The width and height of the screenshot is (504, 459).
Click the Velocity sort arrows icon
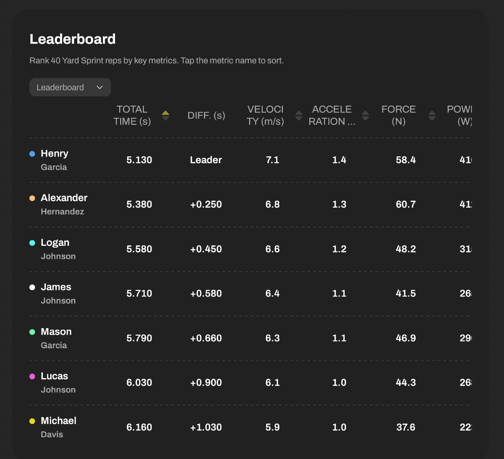point(299,116)
